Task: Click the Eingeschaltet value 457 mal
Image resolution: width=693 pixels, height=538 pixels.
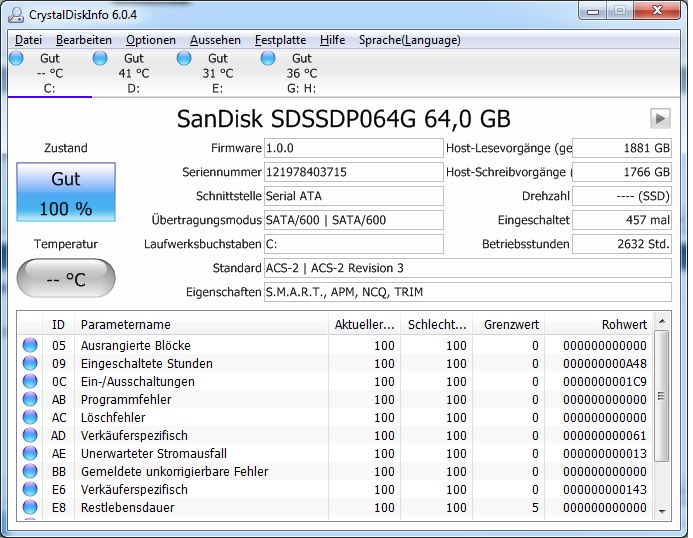Action: pos(622,220)
